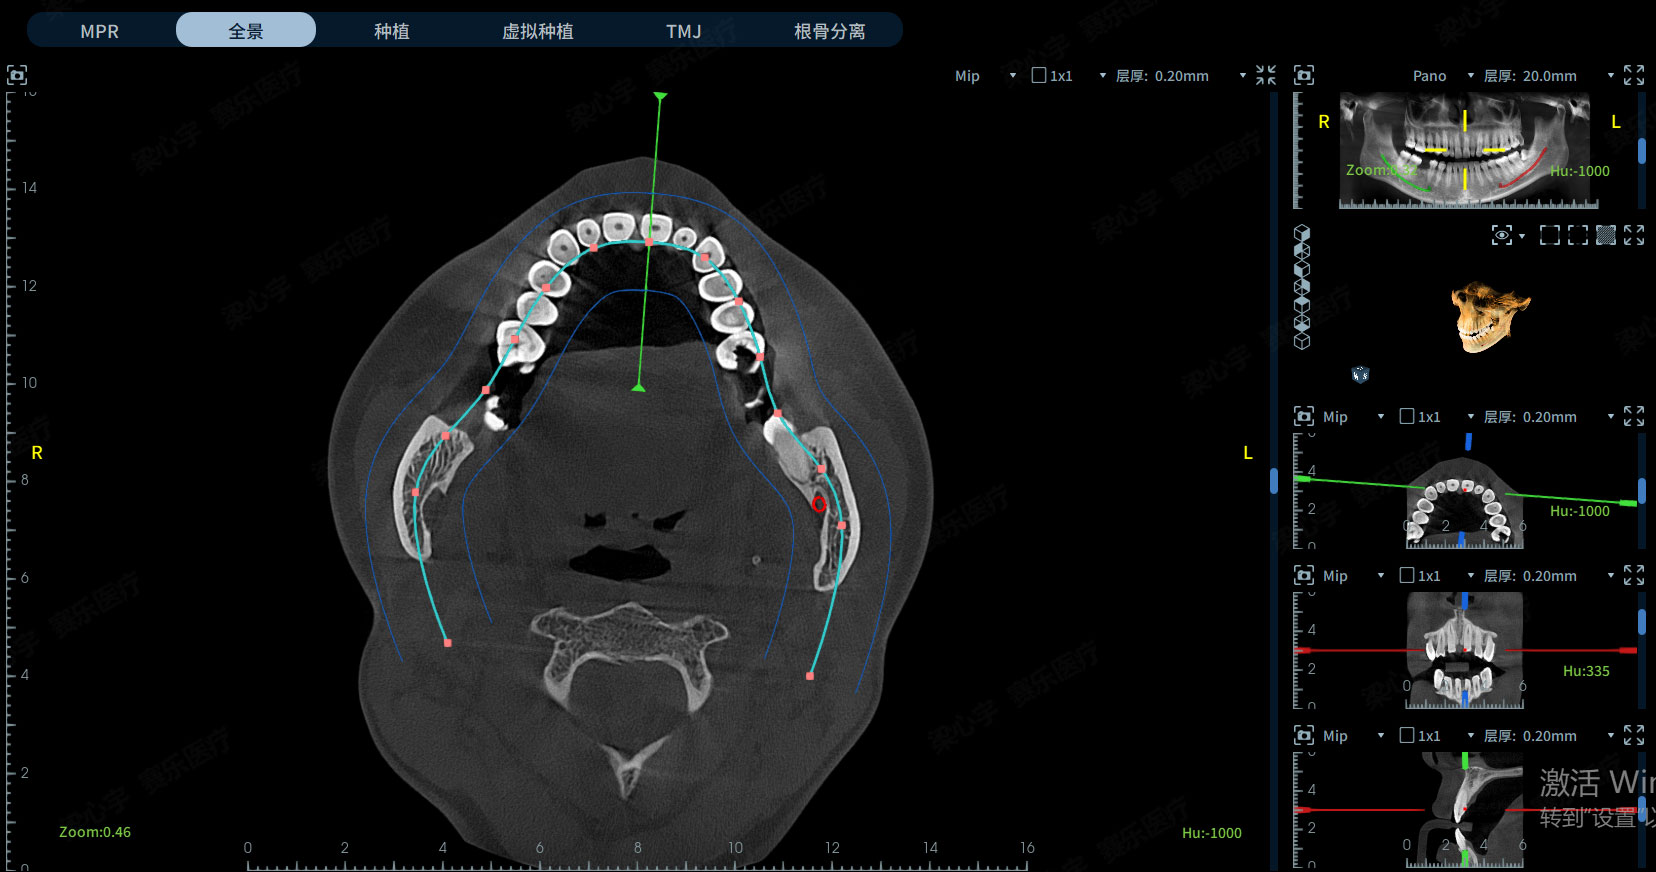Switch to the MPR tab
Viewport: 1656px width, 872px height.
point(100,31)
